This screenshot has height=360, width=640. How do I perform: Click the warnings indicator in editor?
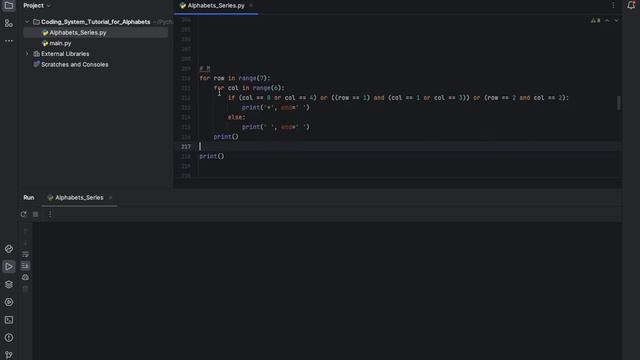[x=596, y=20]
